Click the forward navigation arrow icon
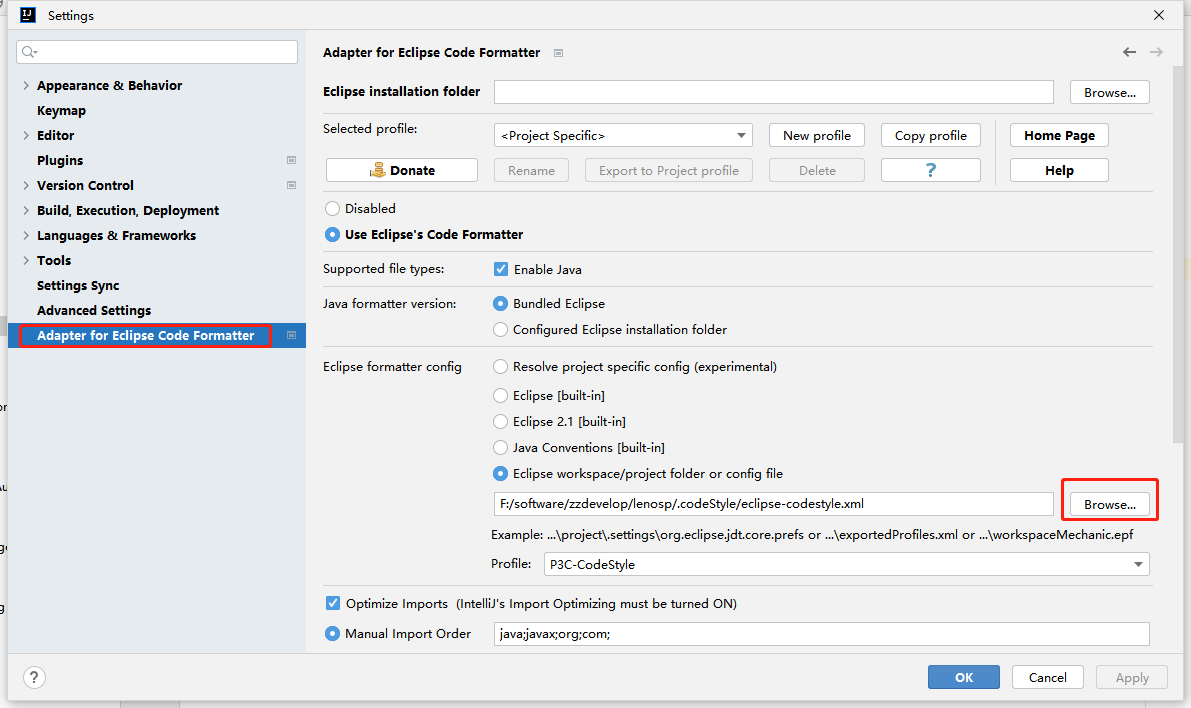Viewport: 1191px width, 708px height. 1156,52
